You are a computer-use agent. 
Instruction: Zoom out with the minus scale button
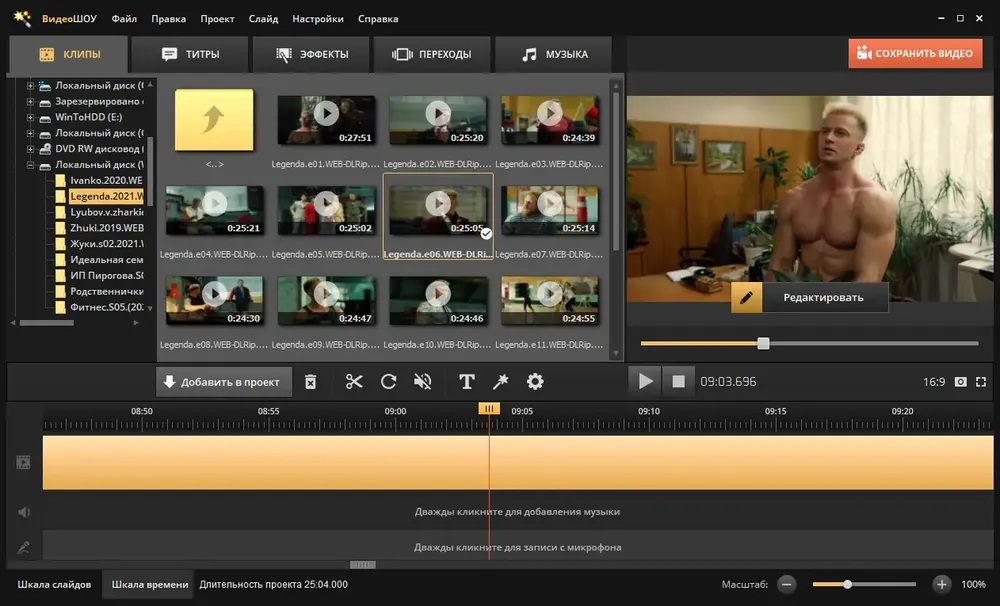(x=787, y=584)
